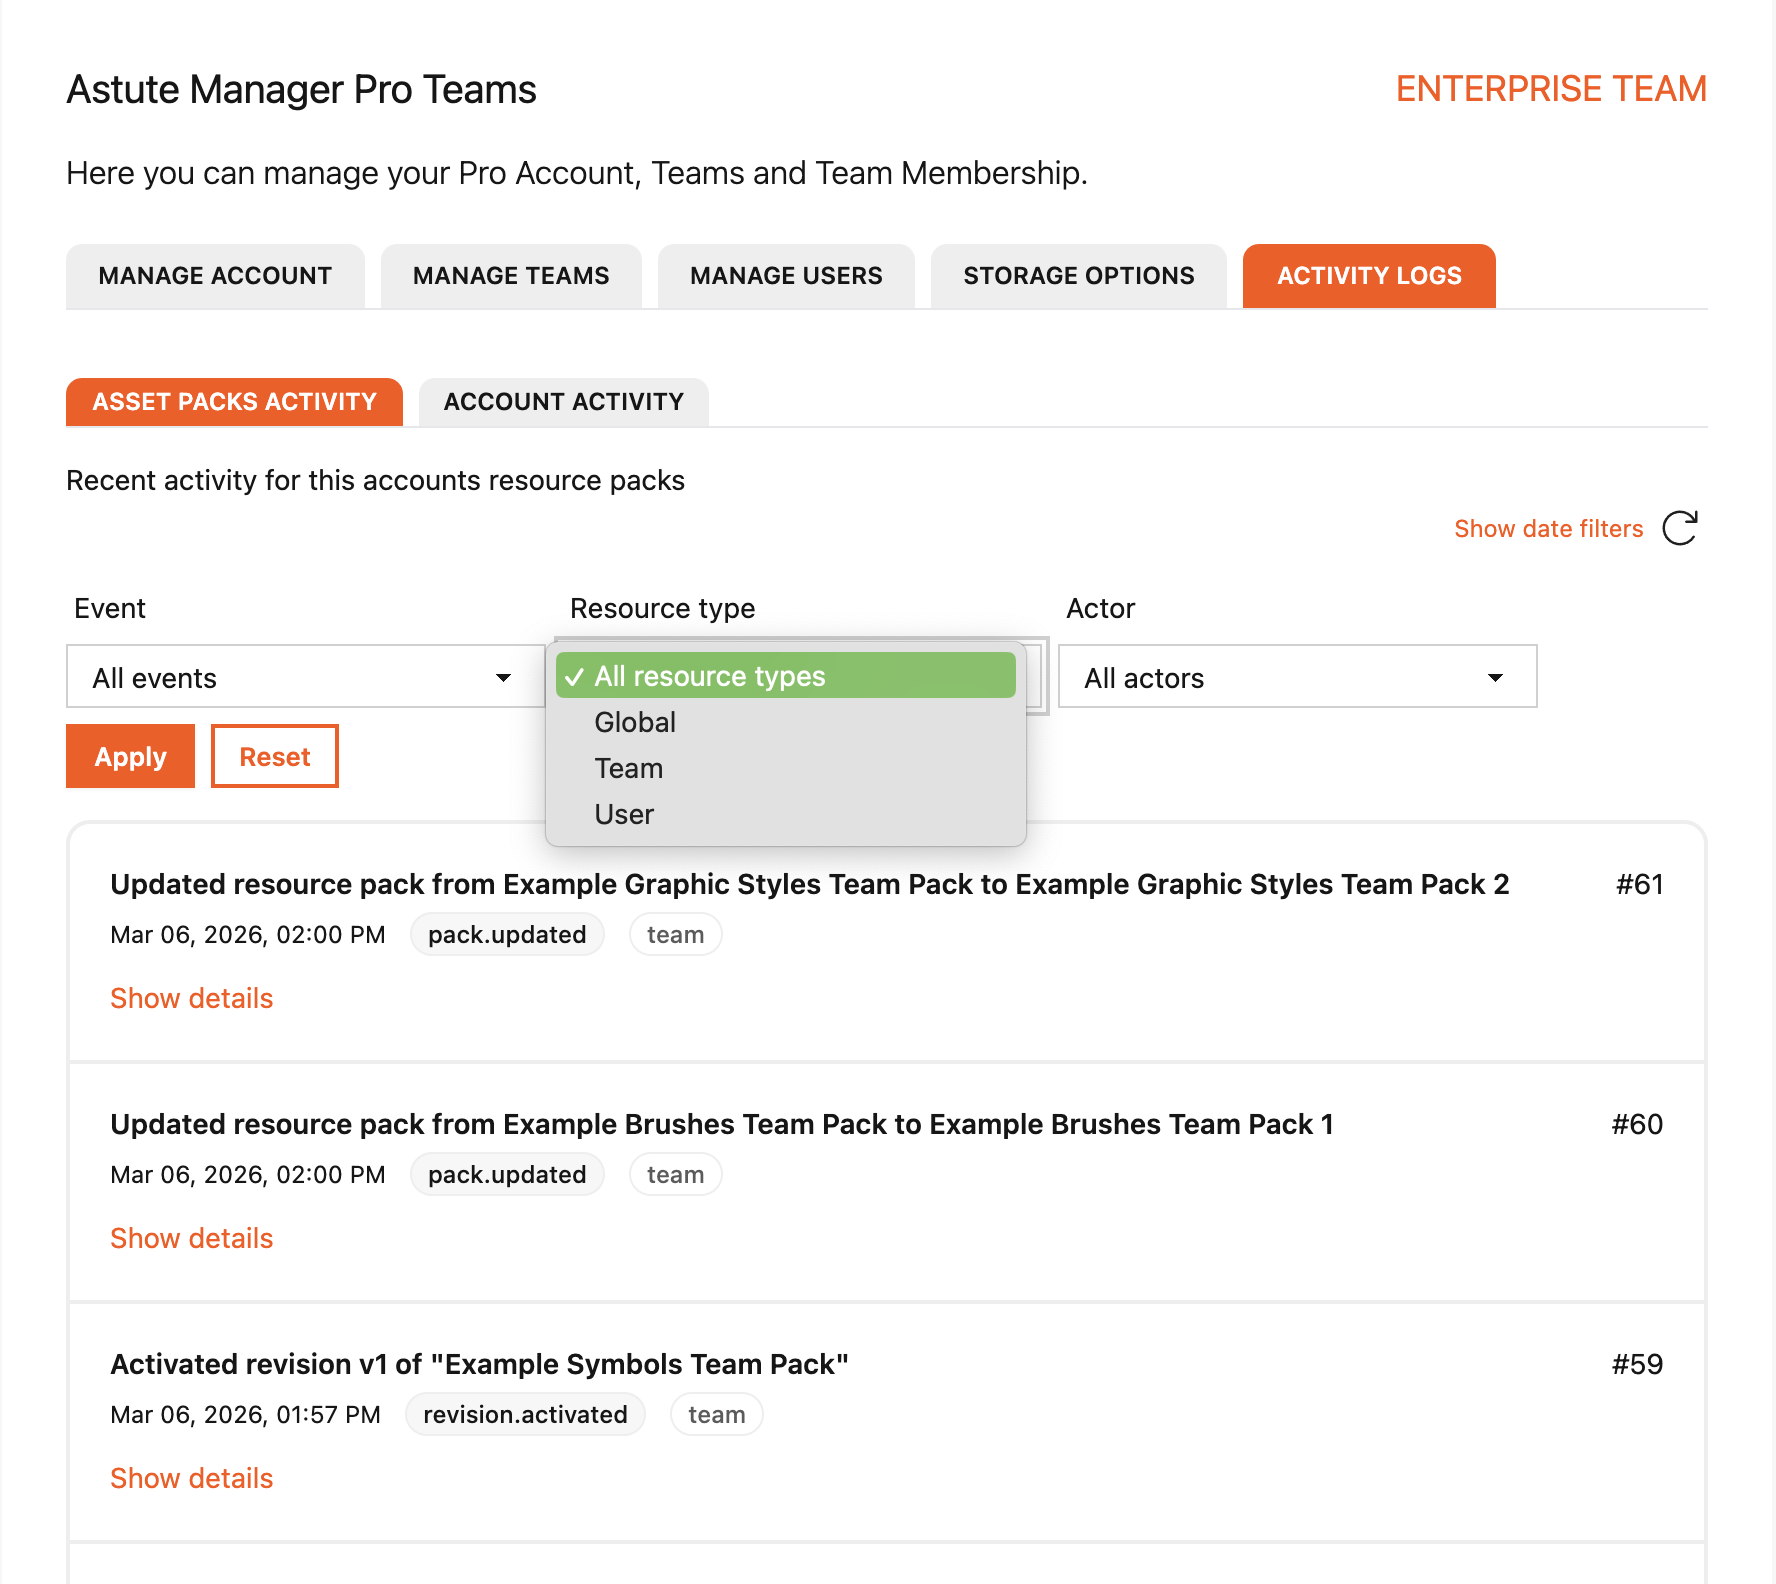Open the All events dropdown
Image resolution: width=1776 pixels, height=1584 pixels.
pos(303,677)
